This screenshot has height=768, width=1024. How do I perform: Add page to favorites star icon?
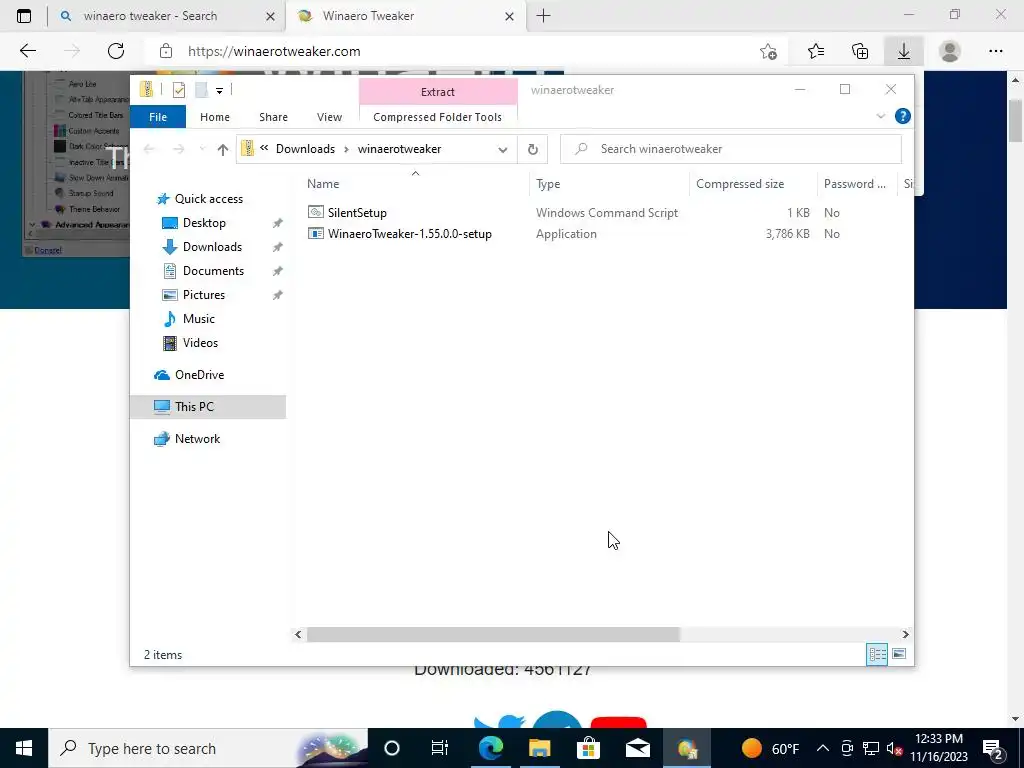[x=769, y=52]
